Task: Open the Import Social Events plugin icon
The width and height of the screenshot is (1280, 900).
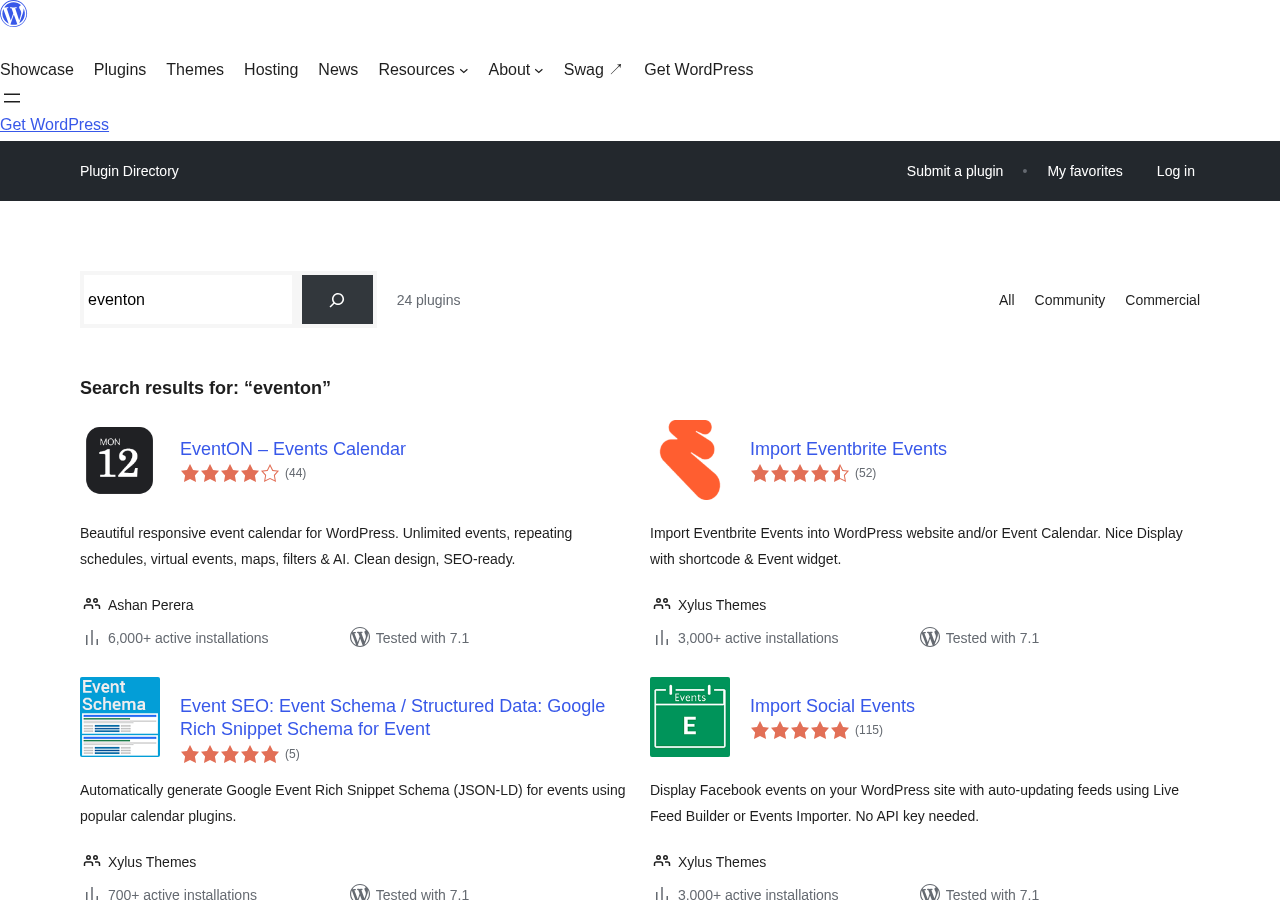Action: coord(690,717)
